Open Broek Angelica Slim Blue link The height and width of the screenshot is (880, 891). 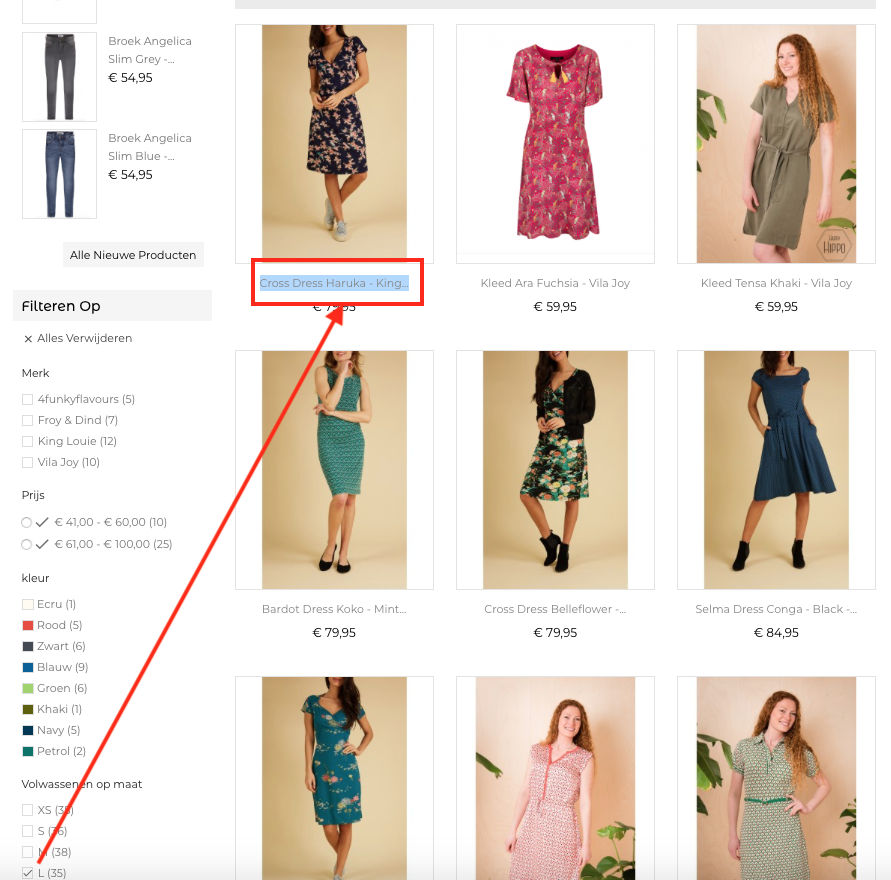(149, 147)
